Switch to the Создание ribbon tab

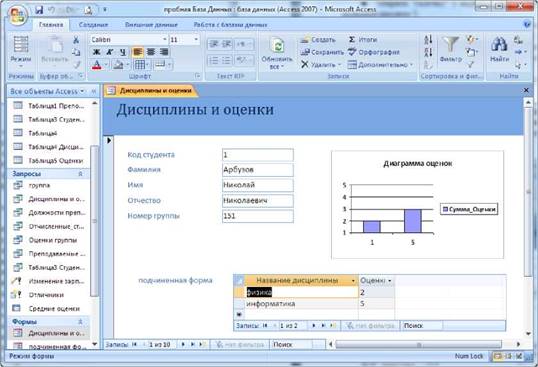tap(93, 25)
